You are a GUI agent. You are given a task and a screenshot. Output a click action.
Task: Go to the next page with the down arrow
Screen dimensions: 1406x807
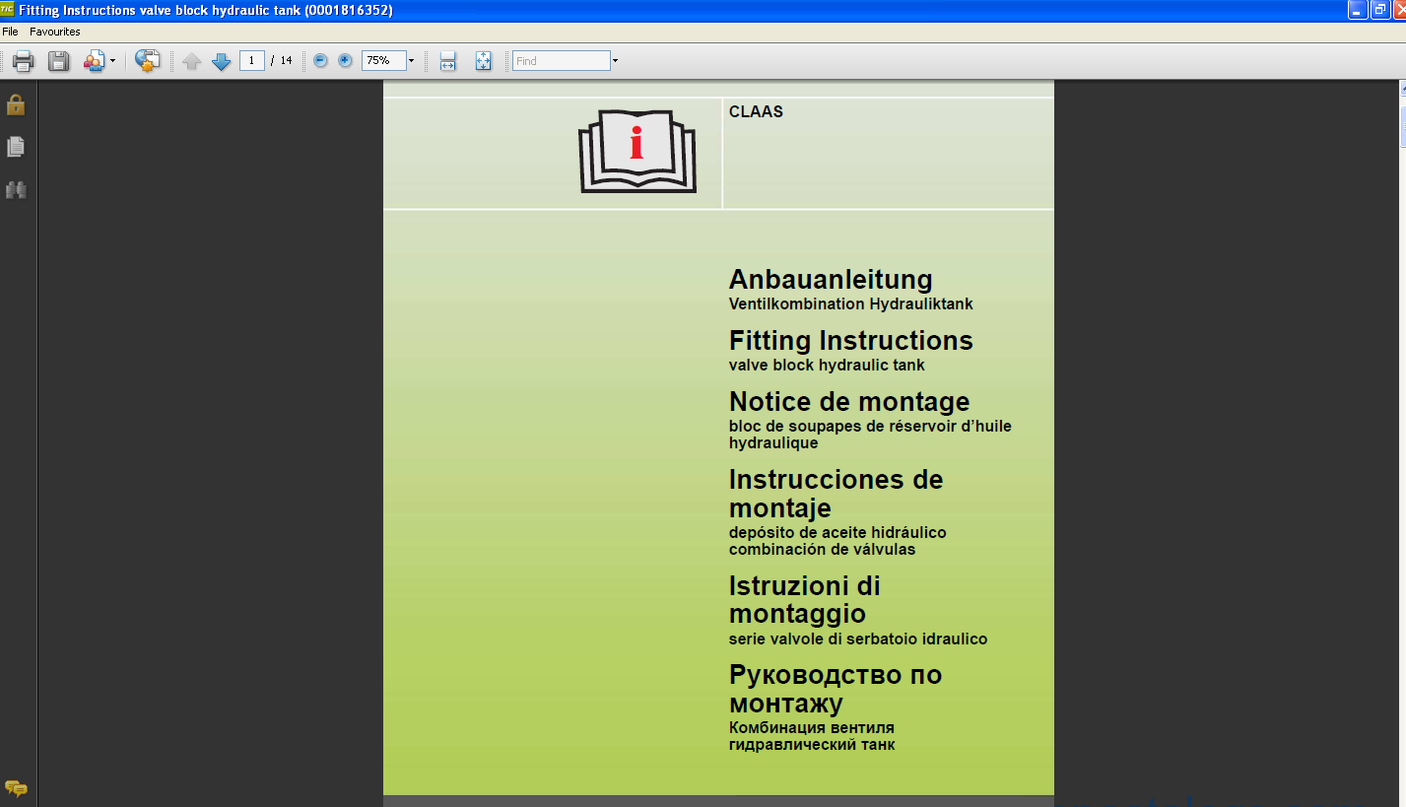(220, 60)
